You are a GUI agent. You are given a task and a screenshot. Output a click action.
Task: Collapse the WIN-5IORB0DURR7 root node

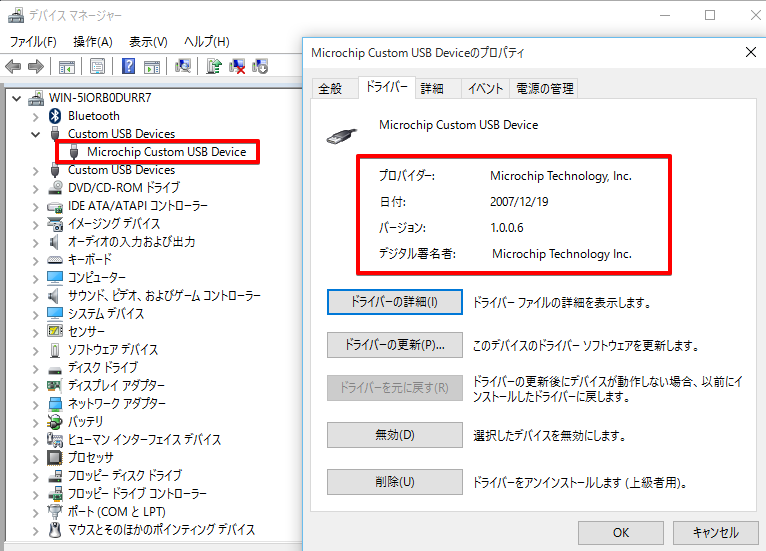[17, 98]
